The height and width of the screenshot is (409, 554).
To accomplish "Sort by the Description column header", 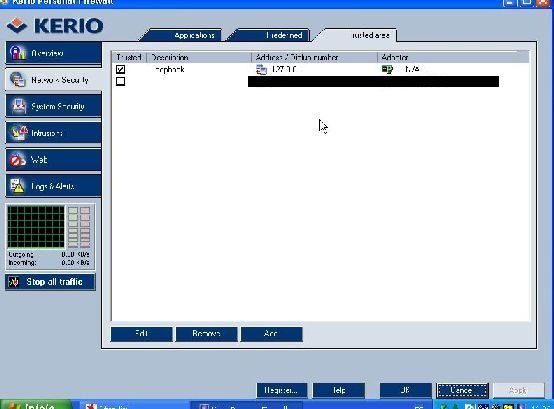I will [x=199, y=57].
